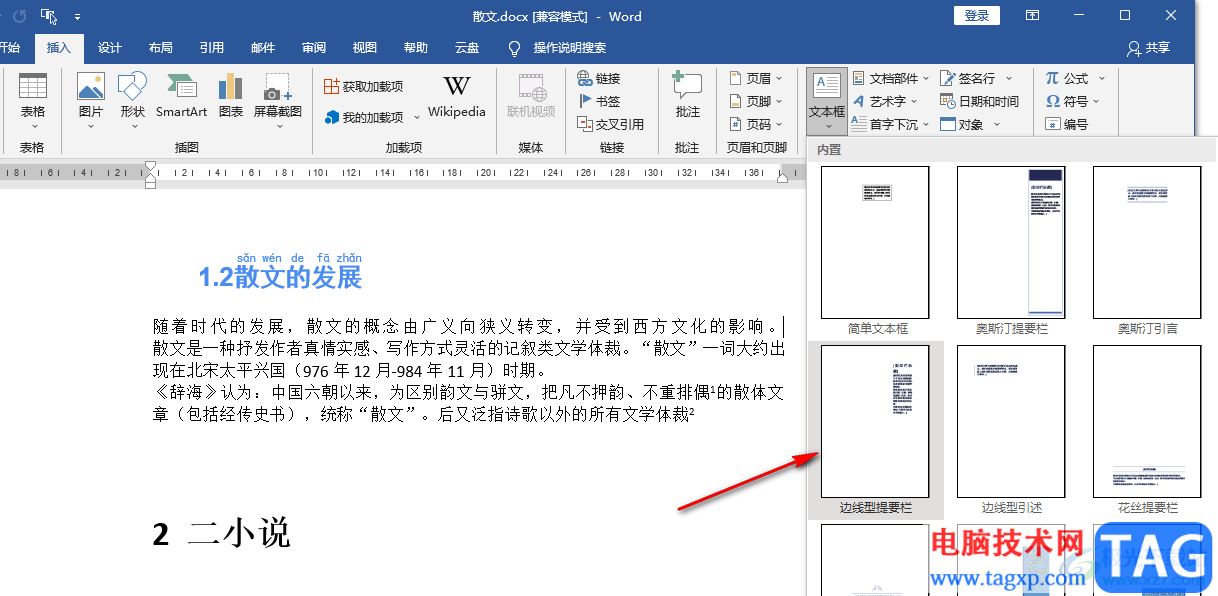Click the Online Video (联机视频) button
This screenshot has width=1218, height=596.
tap(531, 97)
